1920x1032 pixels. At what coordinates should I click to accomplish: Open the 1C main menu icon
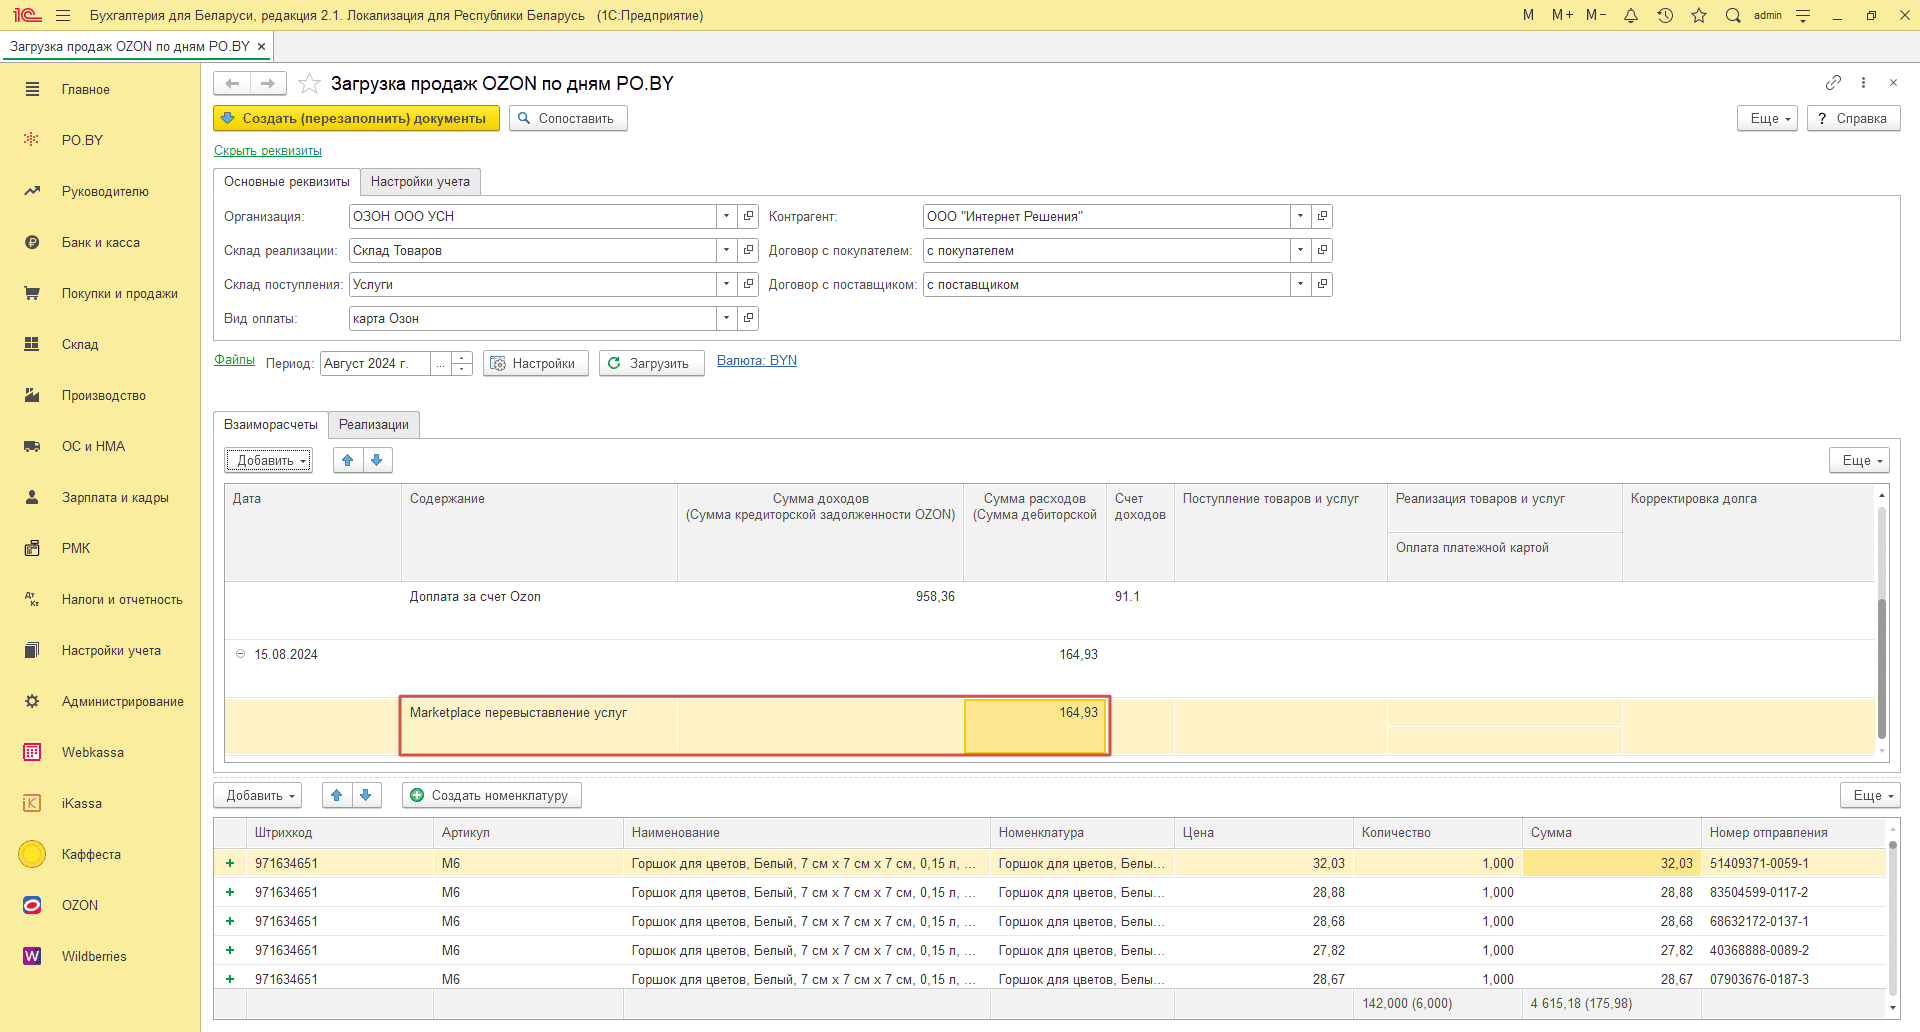tap(26, 15)
